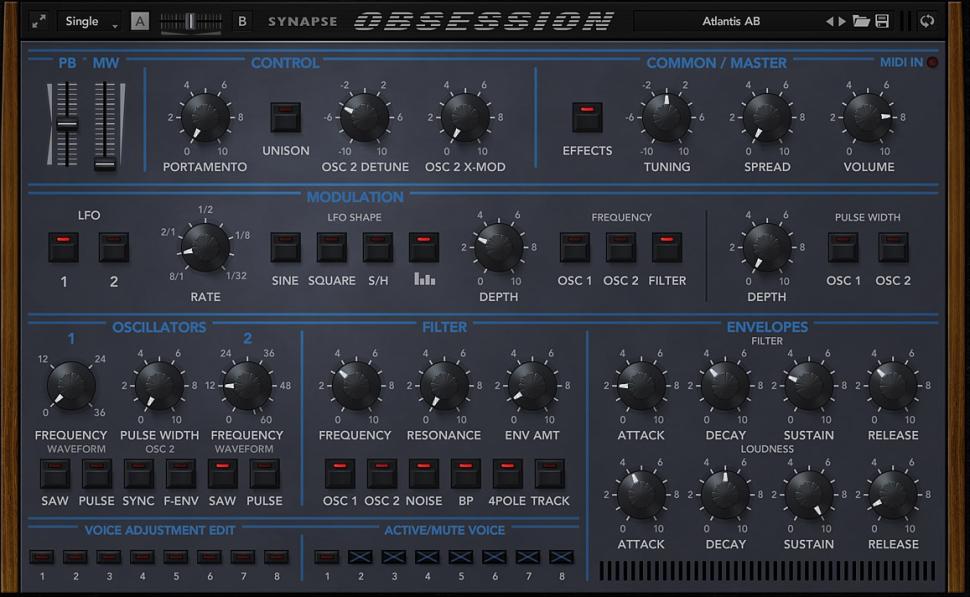The width and height of the screenshot is (970, 597).
Task: Enable the 4POLE filter switch
Action: coord(508,473)
